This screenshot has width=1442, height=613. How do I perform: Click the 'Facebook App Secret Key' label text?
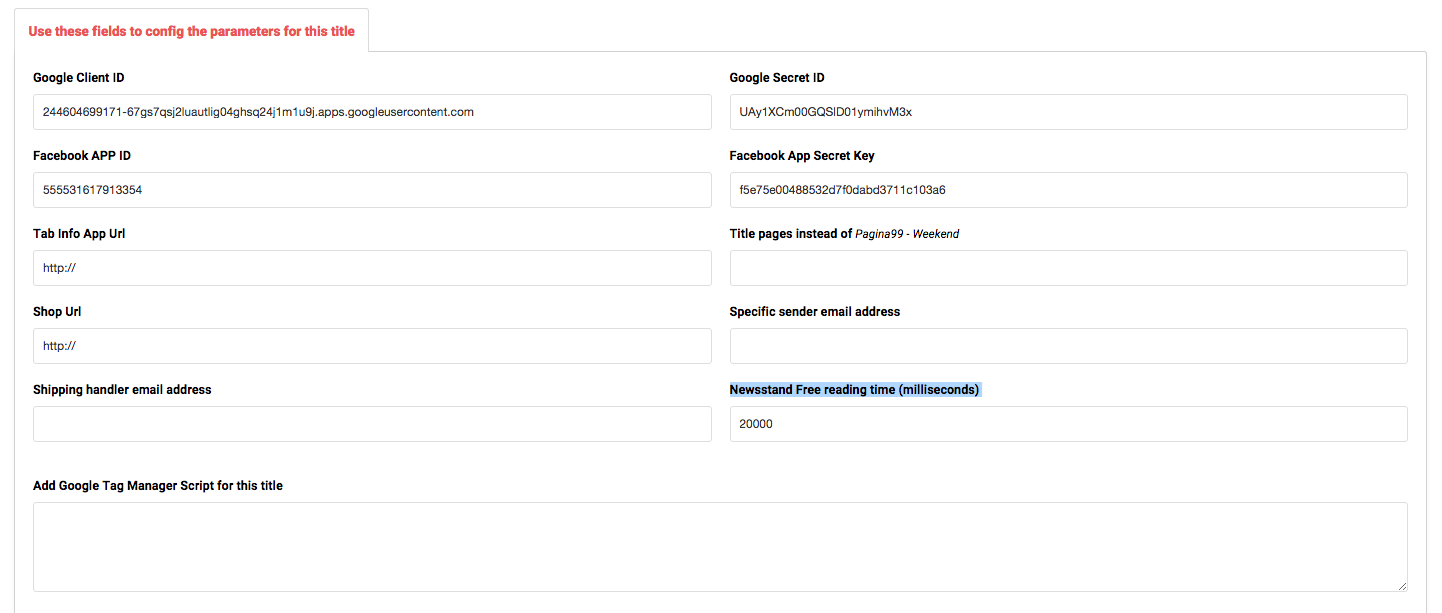(802, 156)
